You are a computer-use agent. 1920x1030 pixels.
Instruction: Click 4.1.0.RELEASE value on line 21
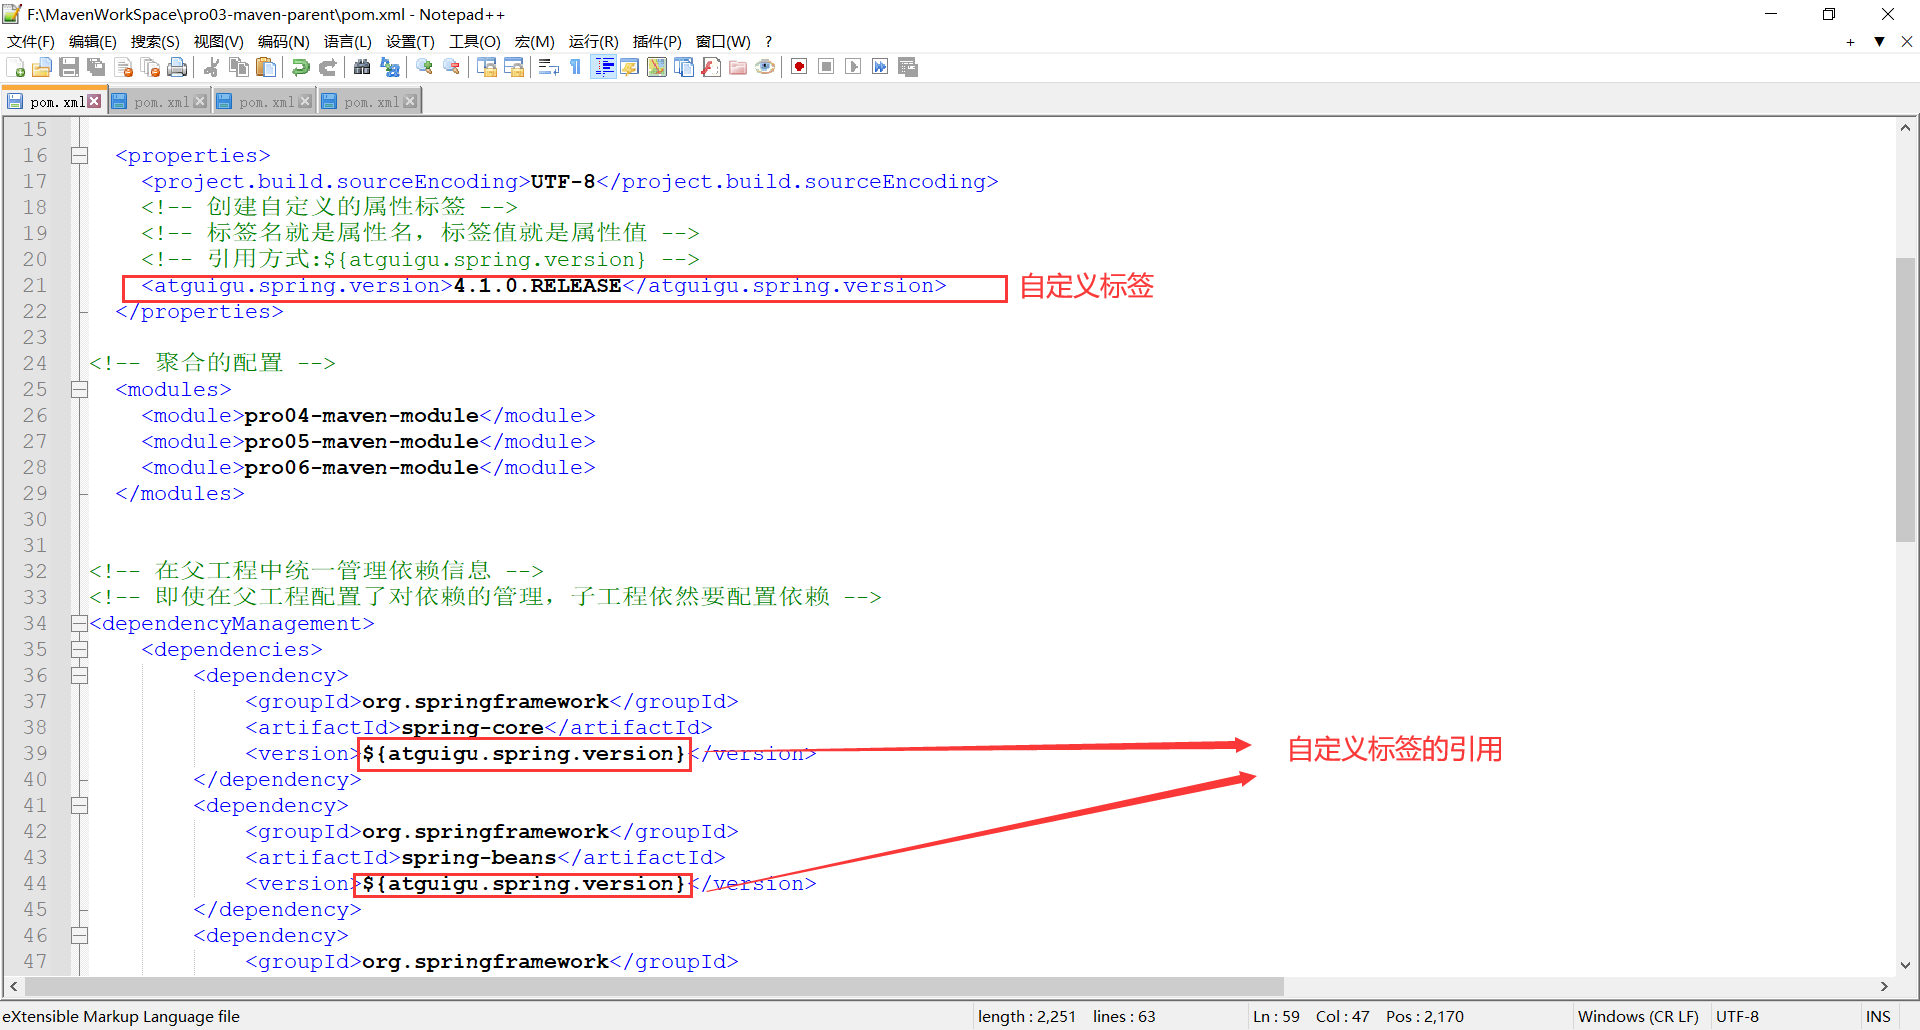[x=537, y=285]
